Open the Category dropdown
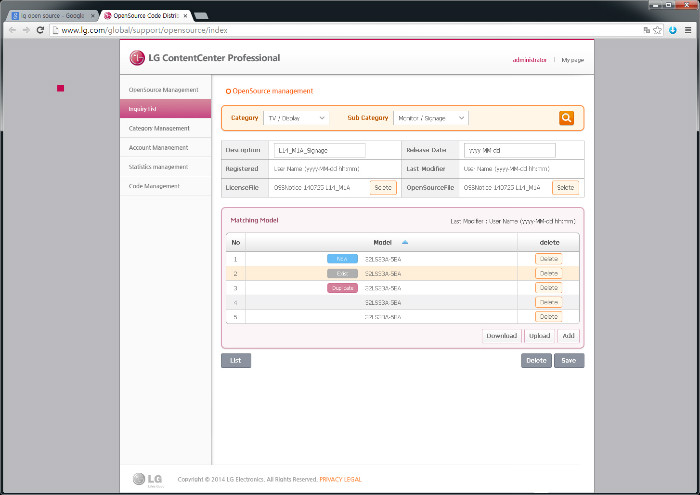 297,118
